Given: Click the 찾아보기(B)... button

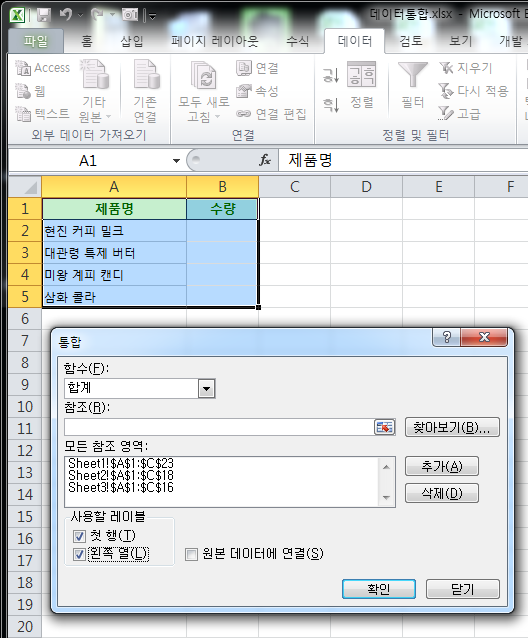Looking at the screenshot, I should click(452, 427).
